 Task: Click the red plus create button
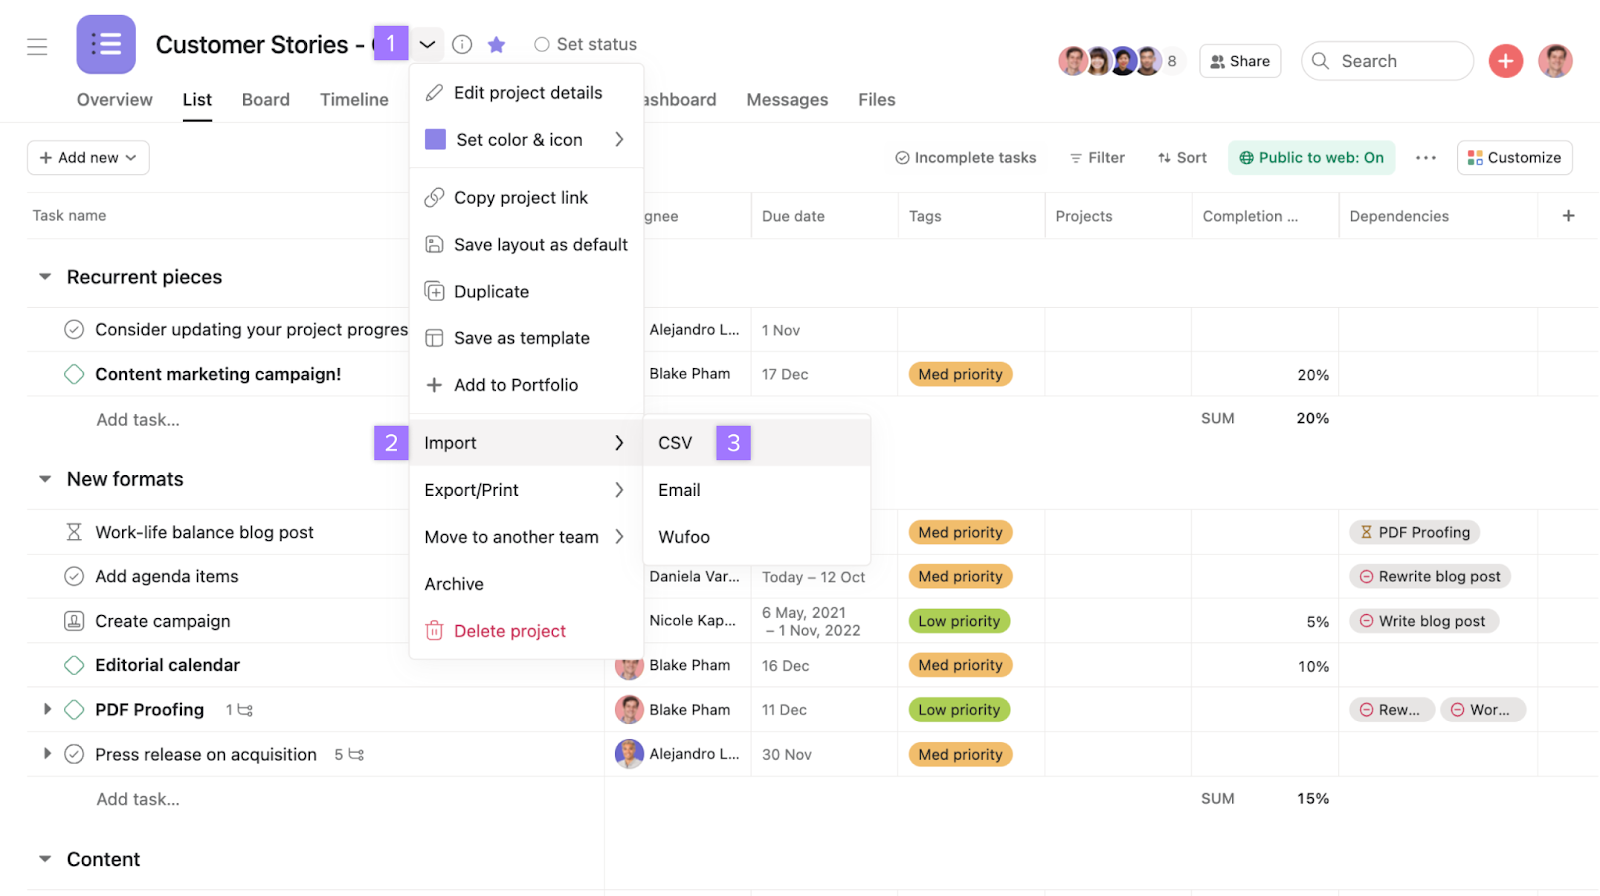click(1505, 61)
